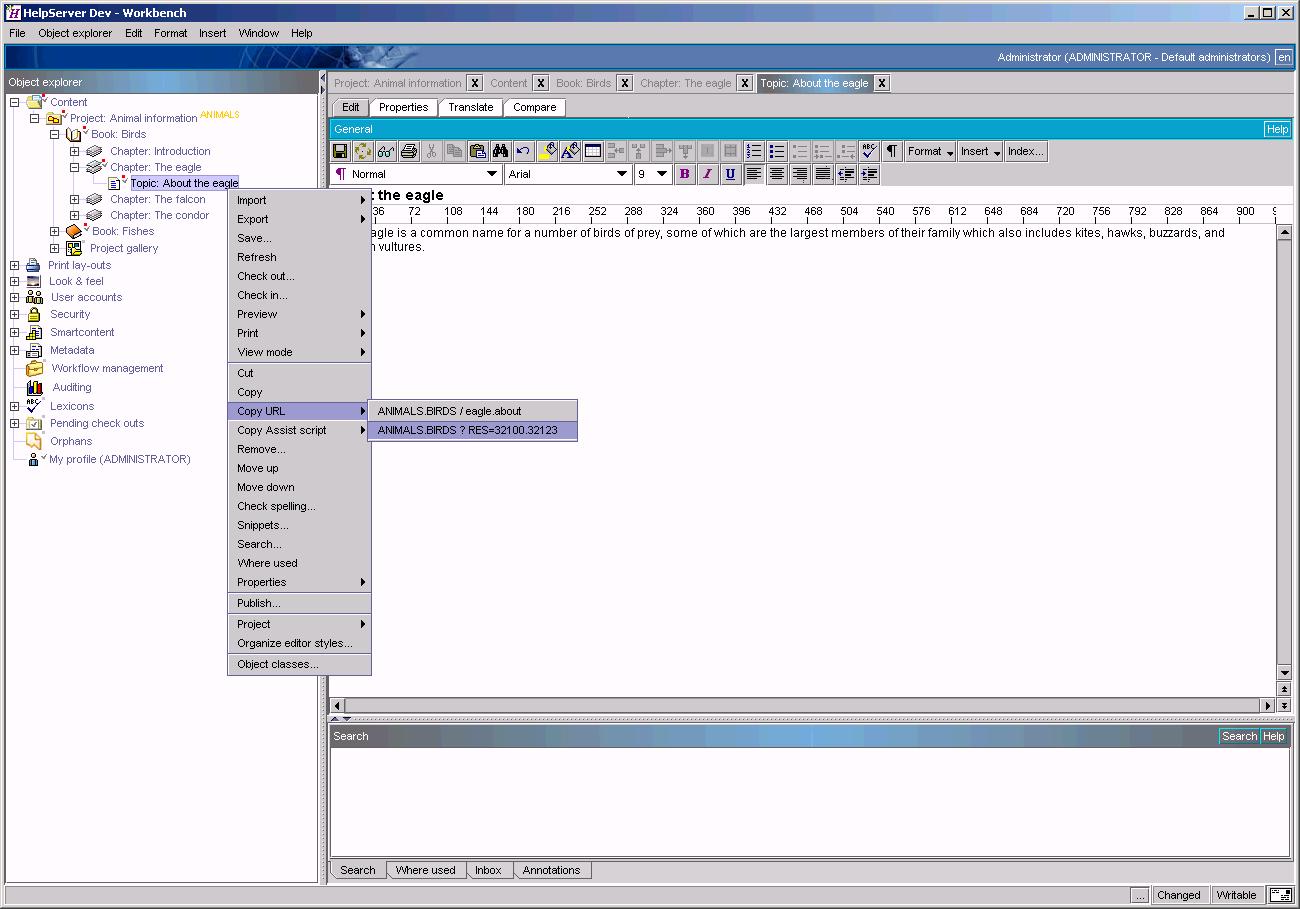The height and width of the screenshot is (909, 1300).
Task: Expand the Security tree node
Action: 14,314
